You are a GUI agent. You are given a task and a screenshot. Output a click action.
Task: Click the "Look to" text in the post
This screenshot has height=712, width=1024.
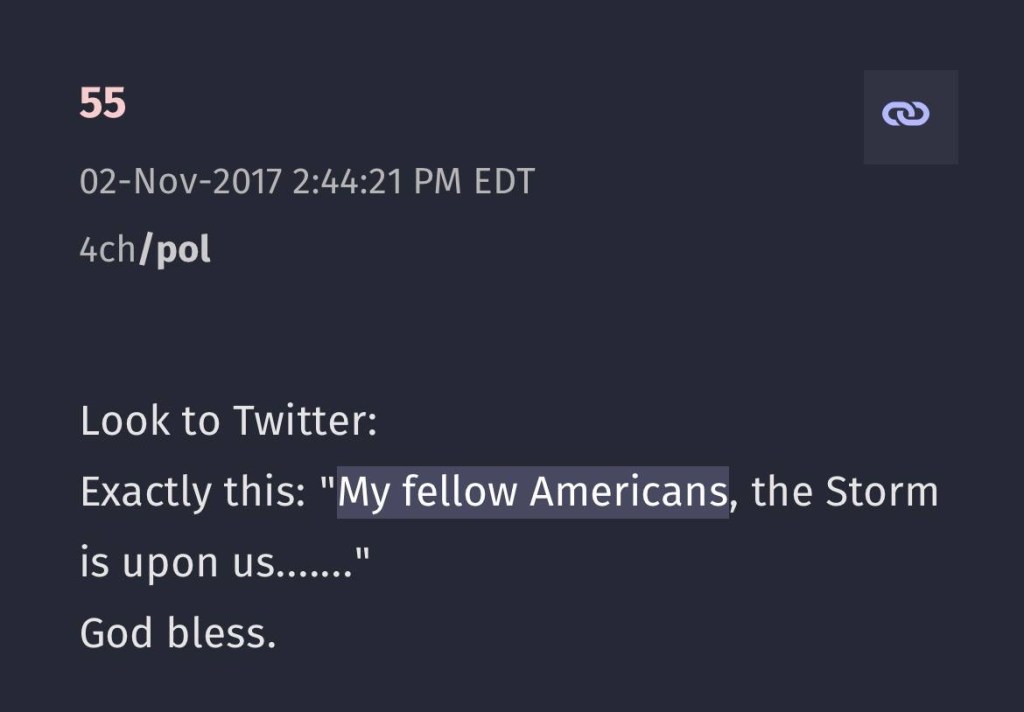click(150, 421)
